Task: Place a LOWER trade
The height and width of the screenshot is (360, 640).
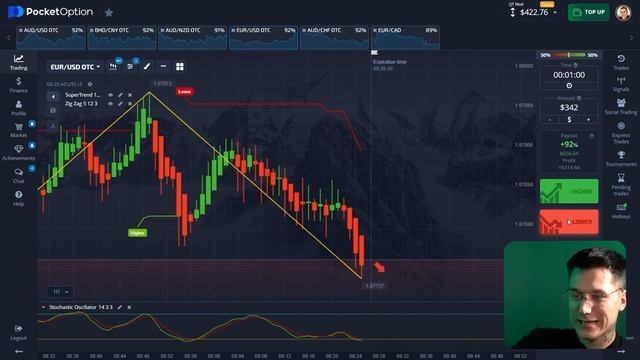Action: [569, 222]
